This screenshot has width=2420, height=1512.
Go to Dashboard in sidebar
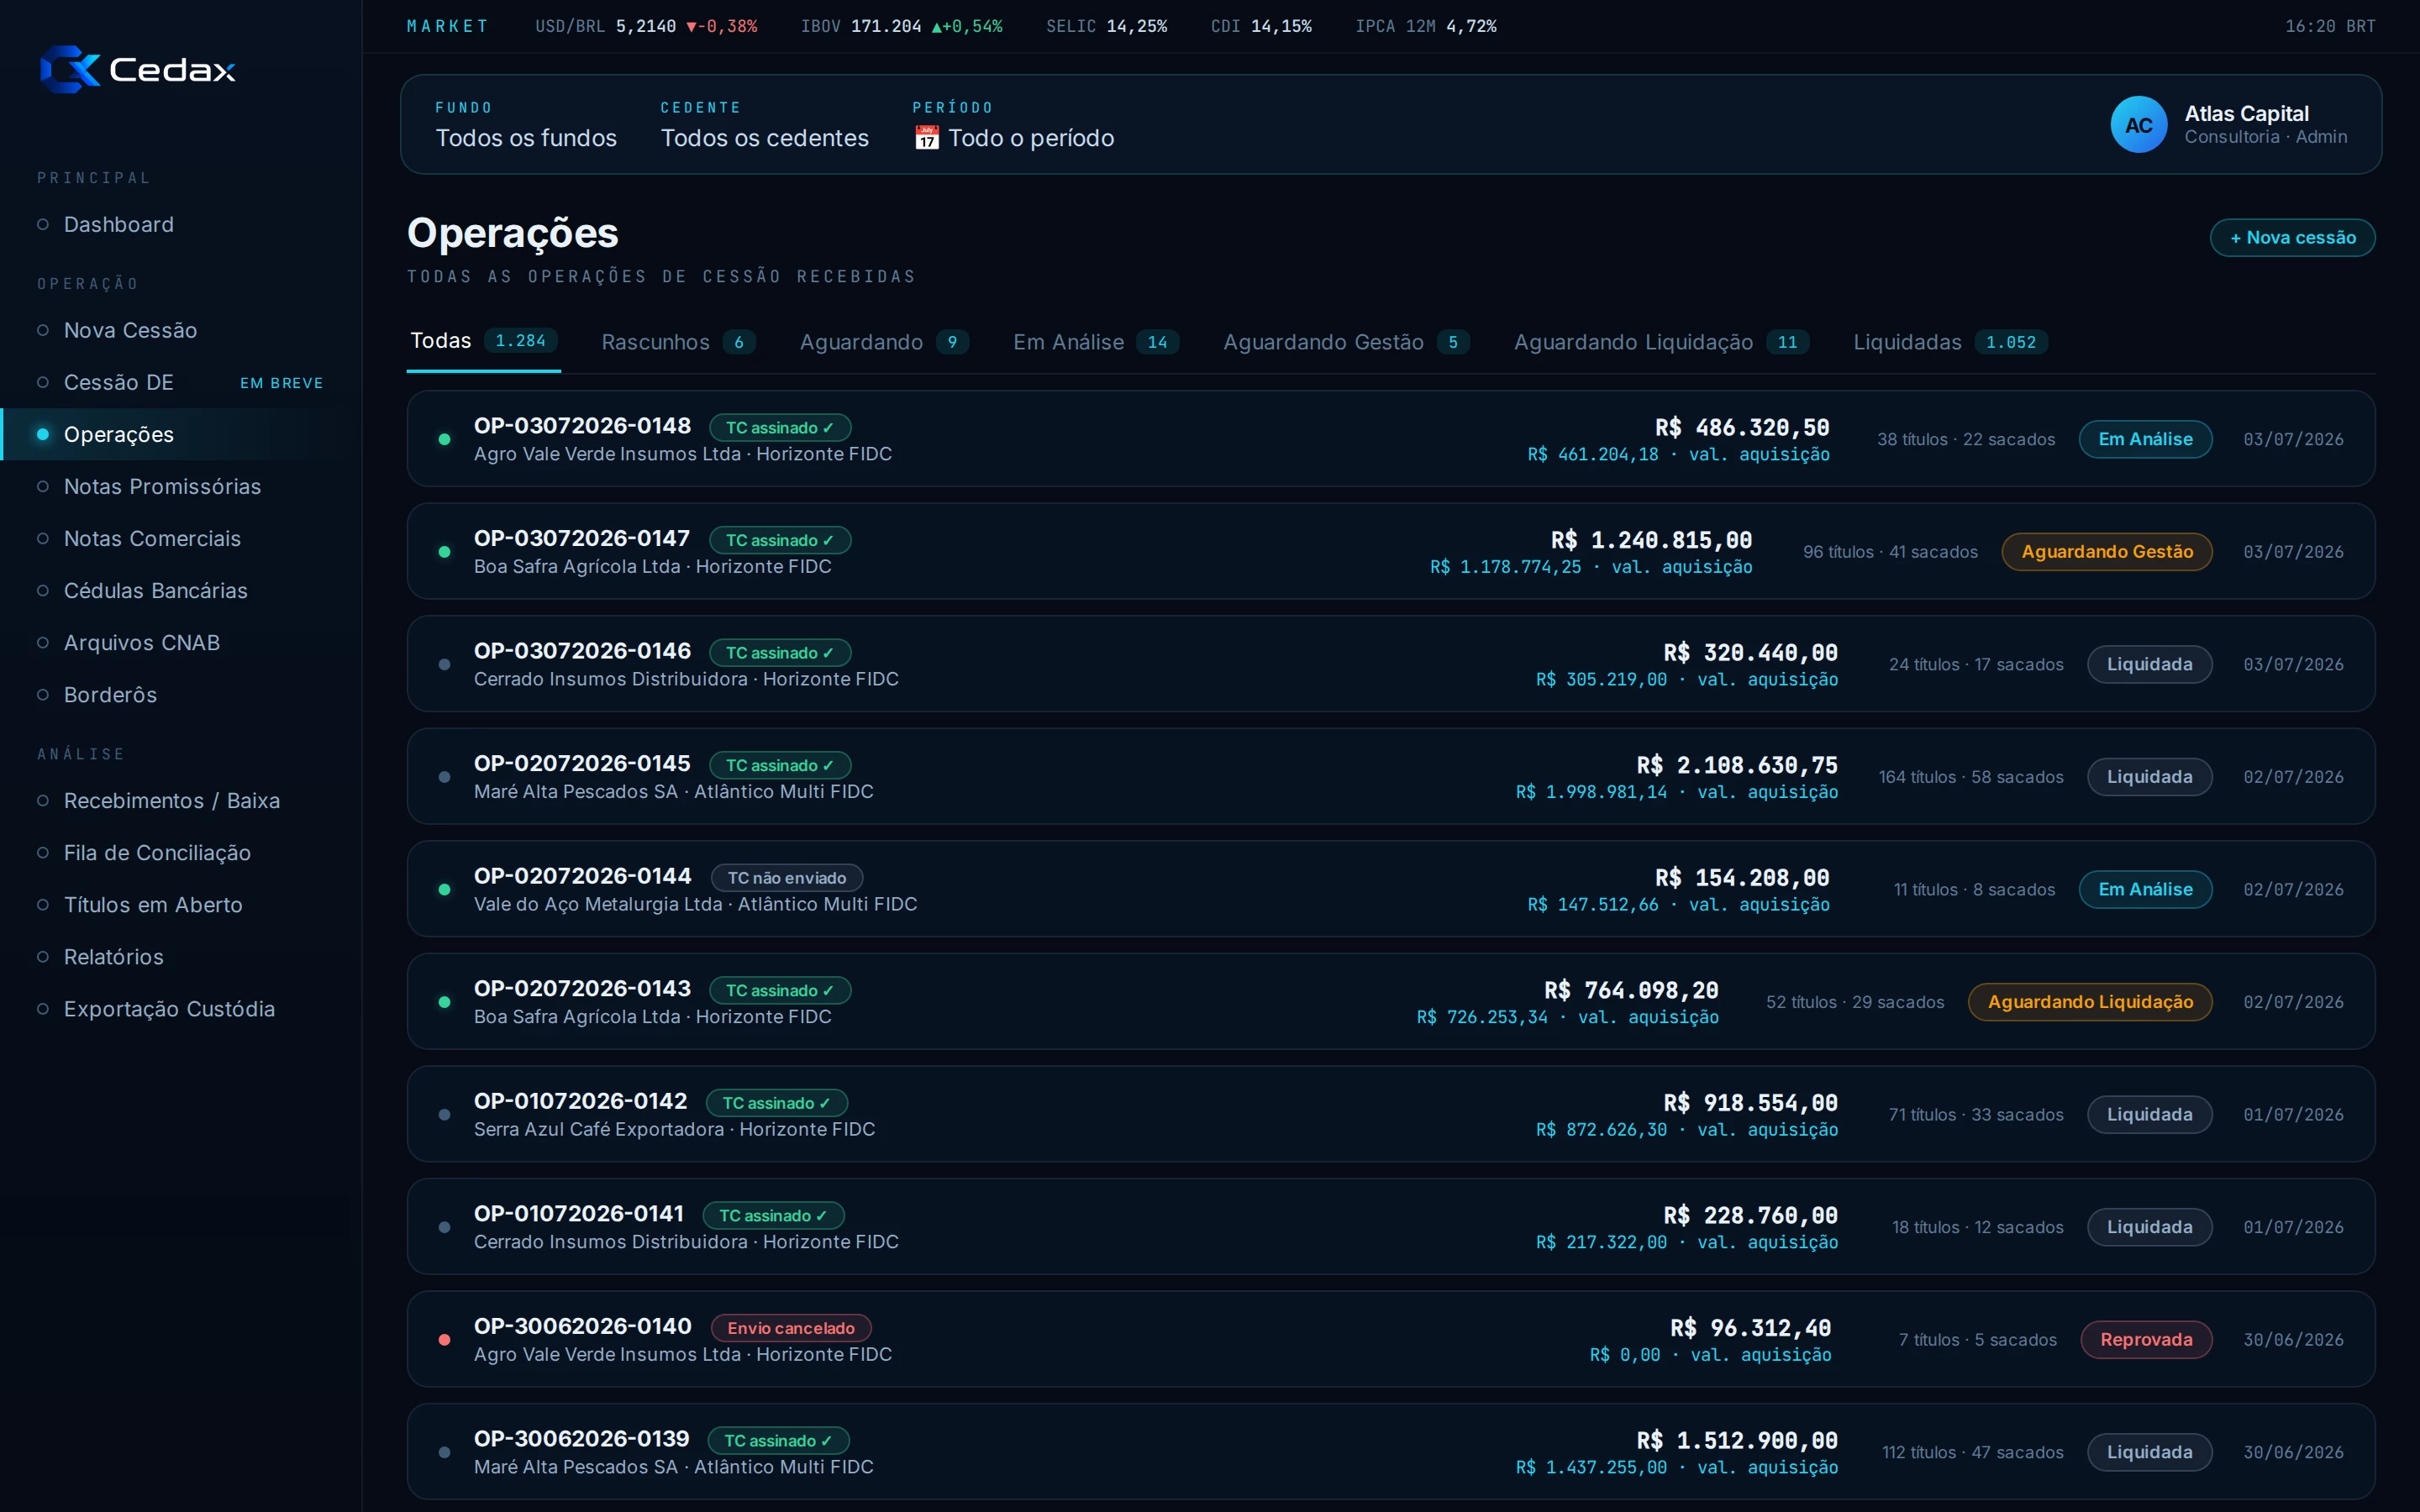(x=180, y=224)
